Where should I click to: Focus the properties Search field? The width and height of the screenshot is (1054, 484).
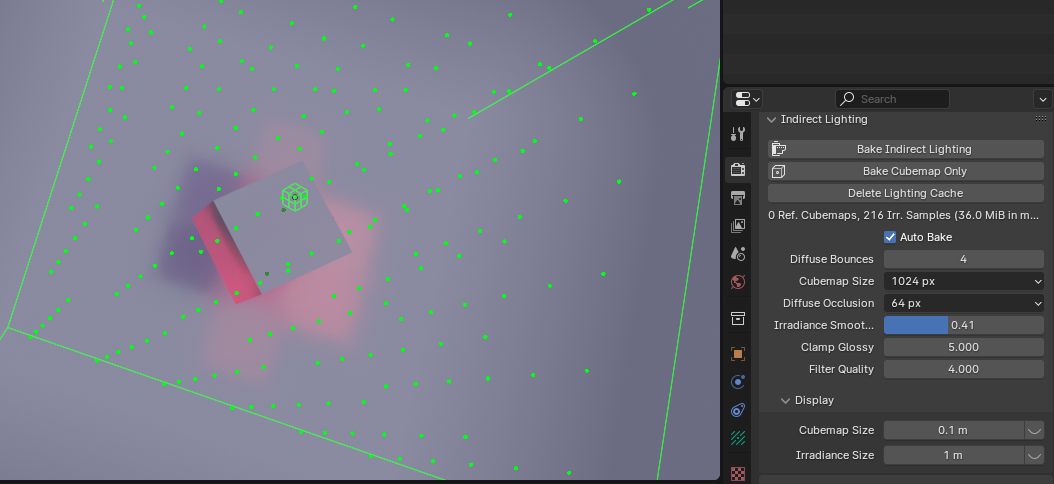pos(892,99)
